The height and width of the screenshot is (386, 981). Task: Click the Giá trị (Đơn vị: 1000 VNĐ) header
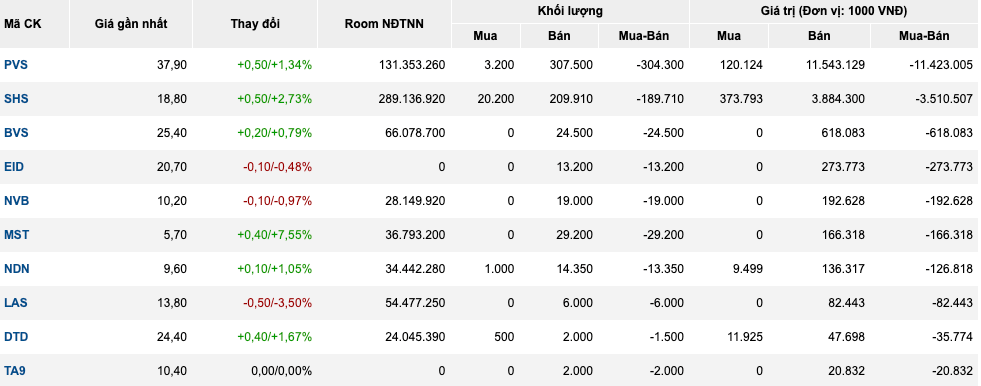click(834, 11)
